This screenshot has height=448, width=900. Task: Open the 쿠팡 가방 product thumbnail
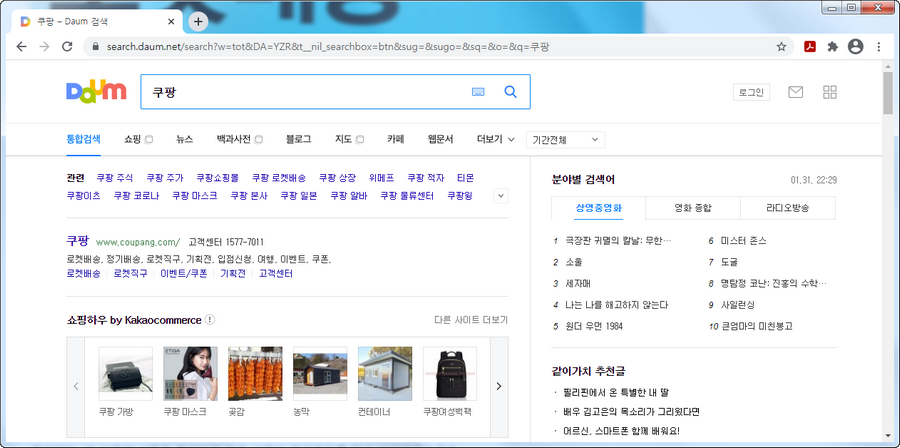[x=126, y=373]
